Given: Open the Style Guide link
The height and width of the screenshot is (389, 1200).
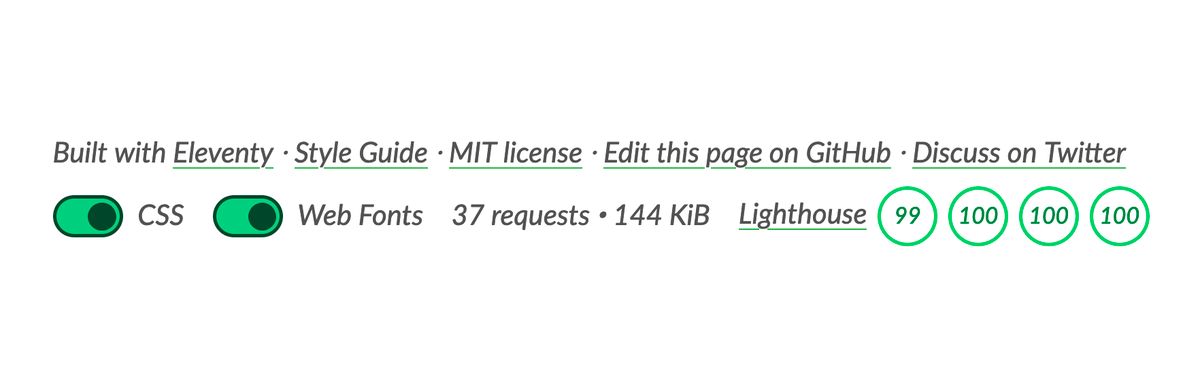Looking at the screenshot, I should (361, 154).
